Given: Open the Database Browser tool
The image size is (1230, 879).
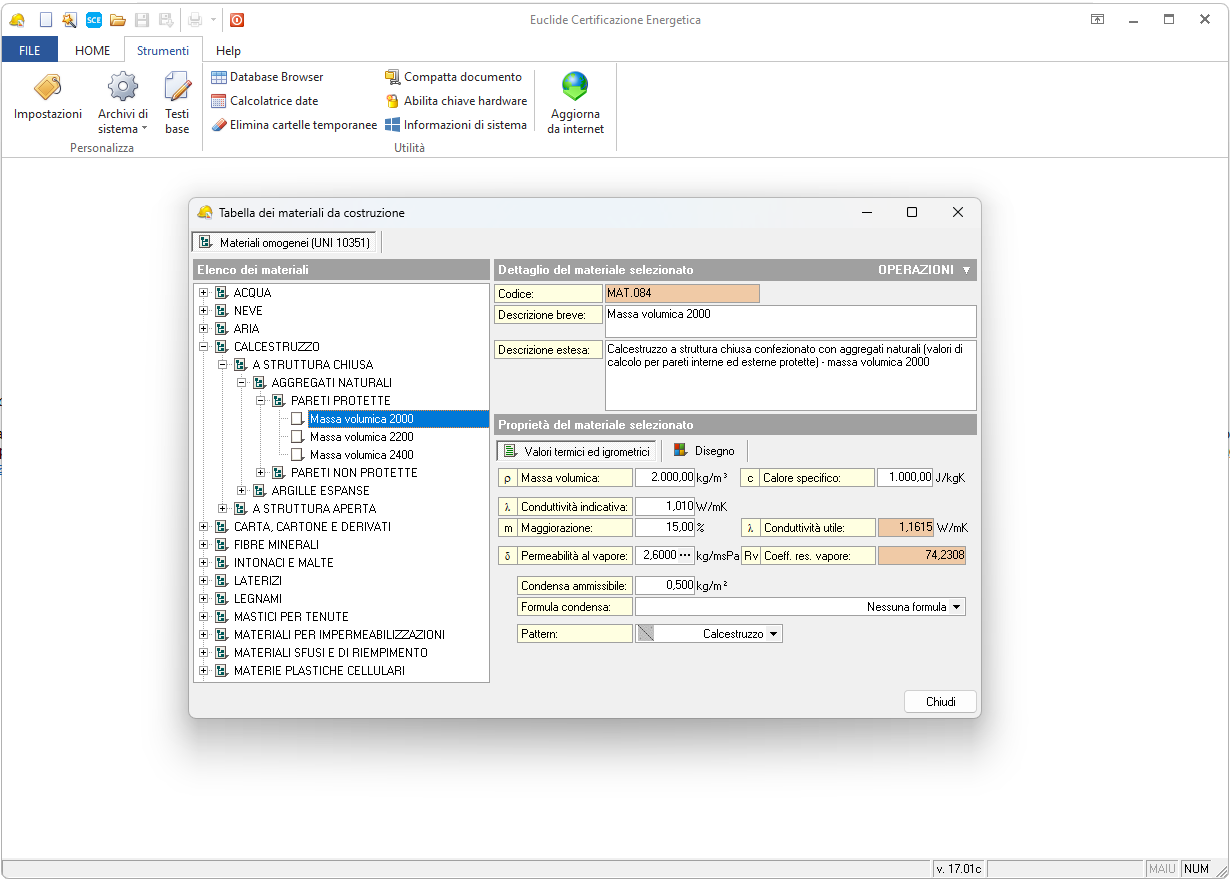Looking at the screenshot, I should (x=268, y=77).
